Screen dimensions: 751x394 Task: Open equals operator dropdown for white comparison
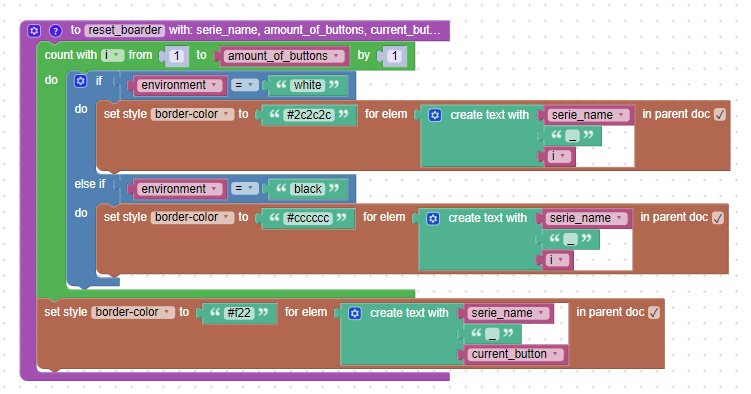(245, 85)
